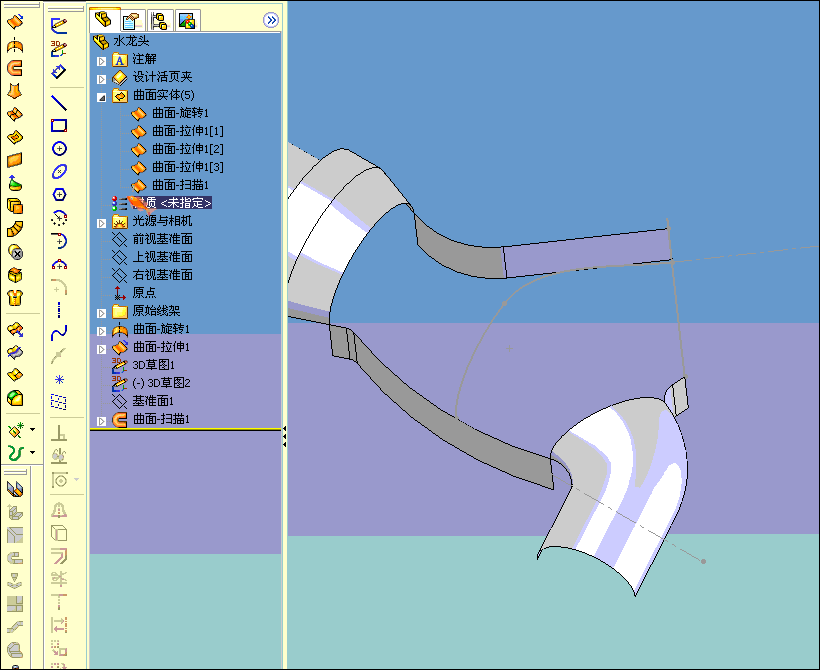820x670 pixels.
Task: Select the Planar Surface tool
Action: point(15,160)
